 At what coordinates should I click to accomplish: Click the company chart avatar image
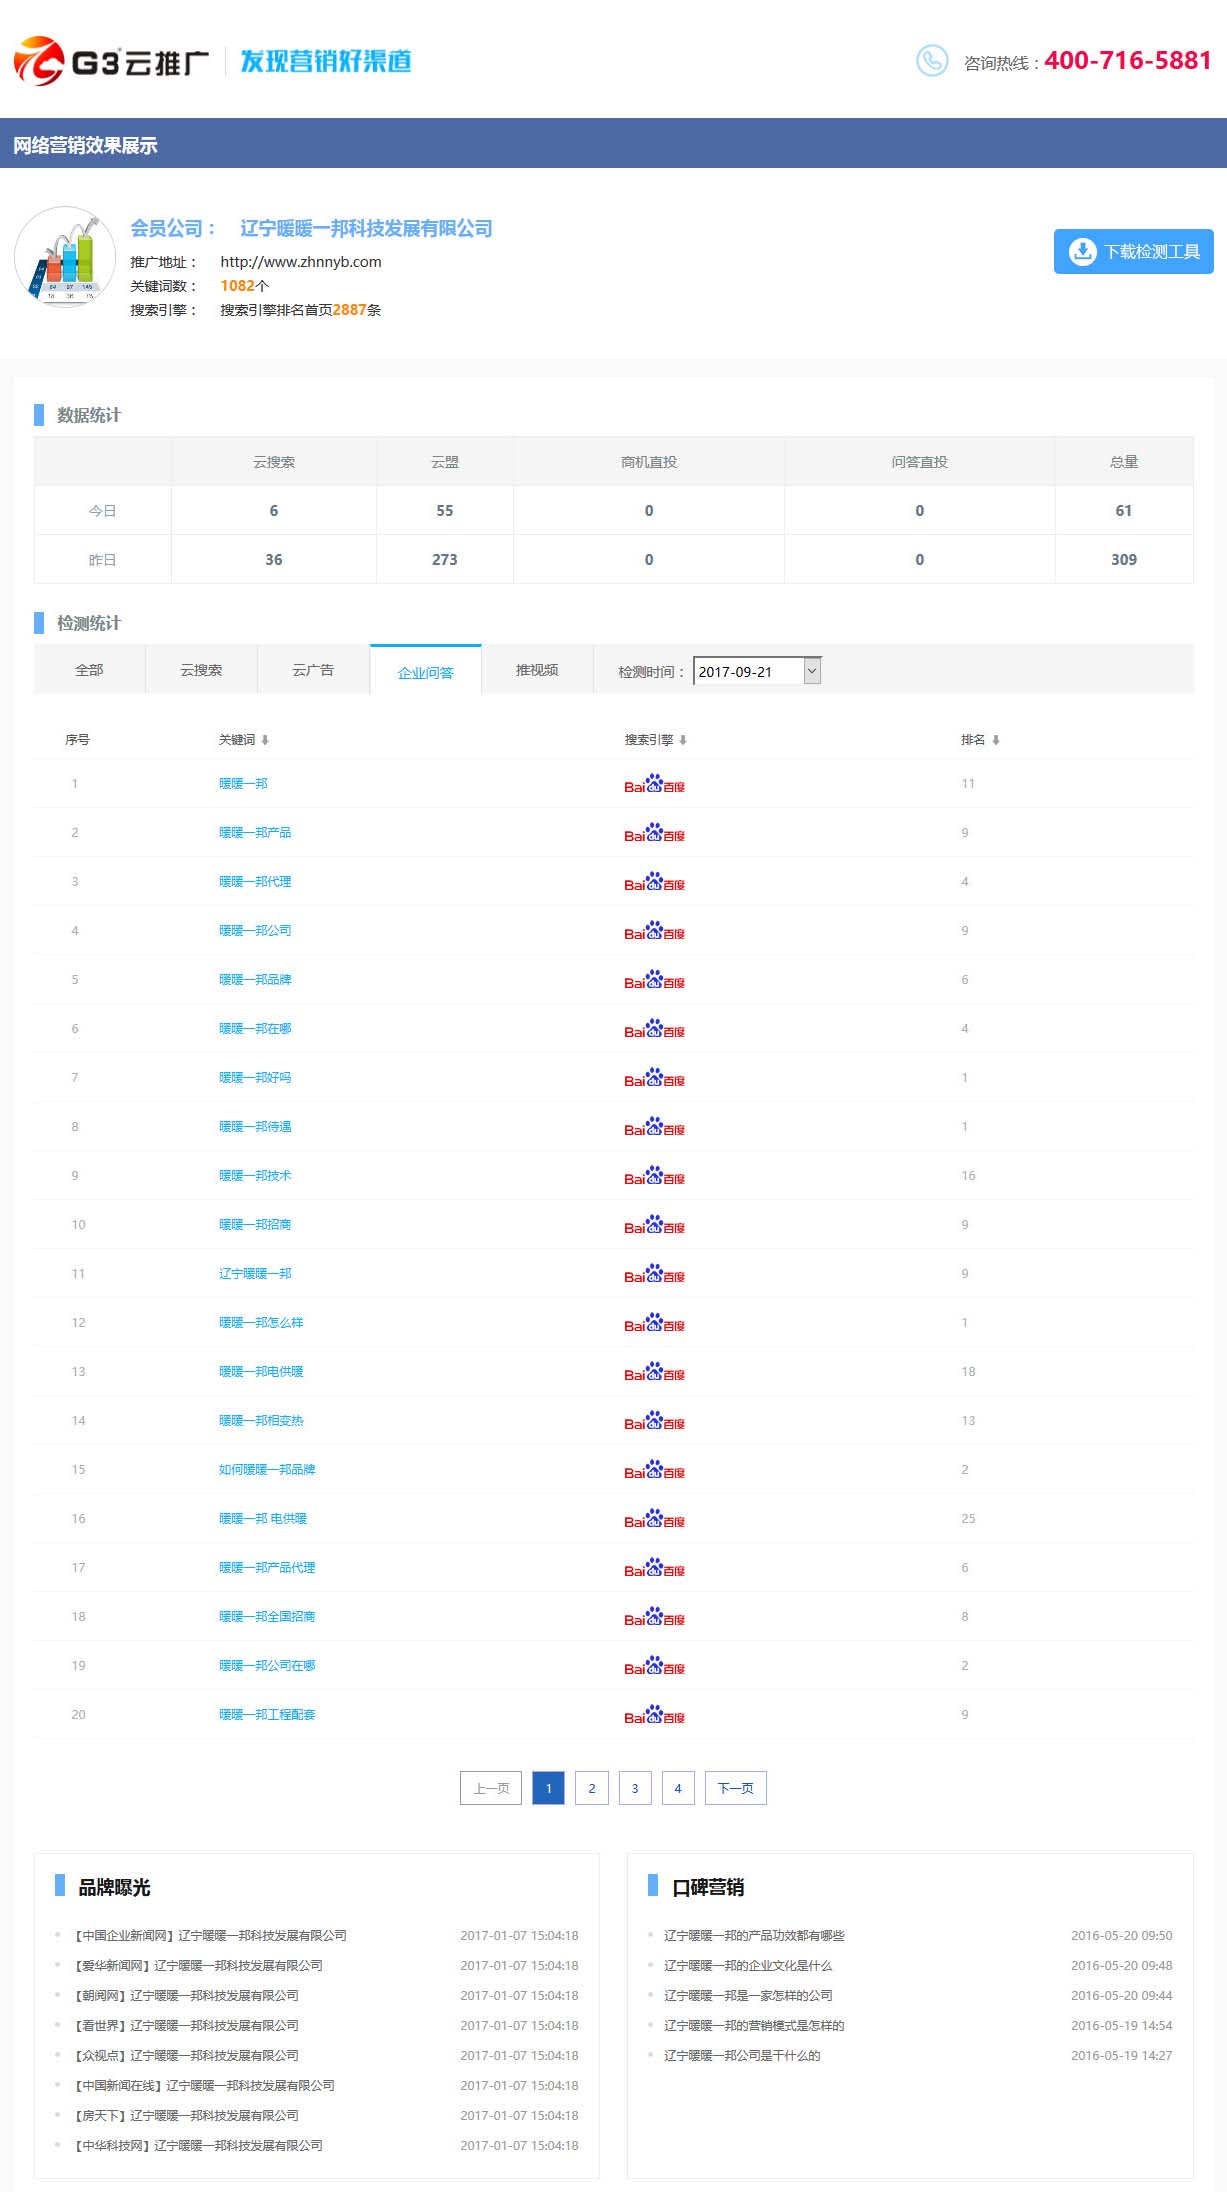65,257
